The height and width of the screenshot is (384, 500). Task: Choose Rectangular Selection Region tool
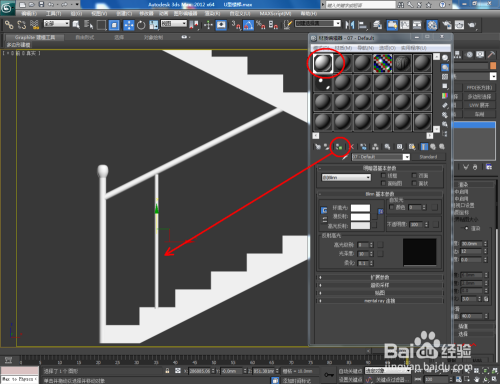tap(101, 25)
